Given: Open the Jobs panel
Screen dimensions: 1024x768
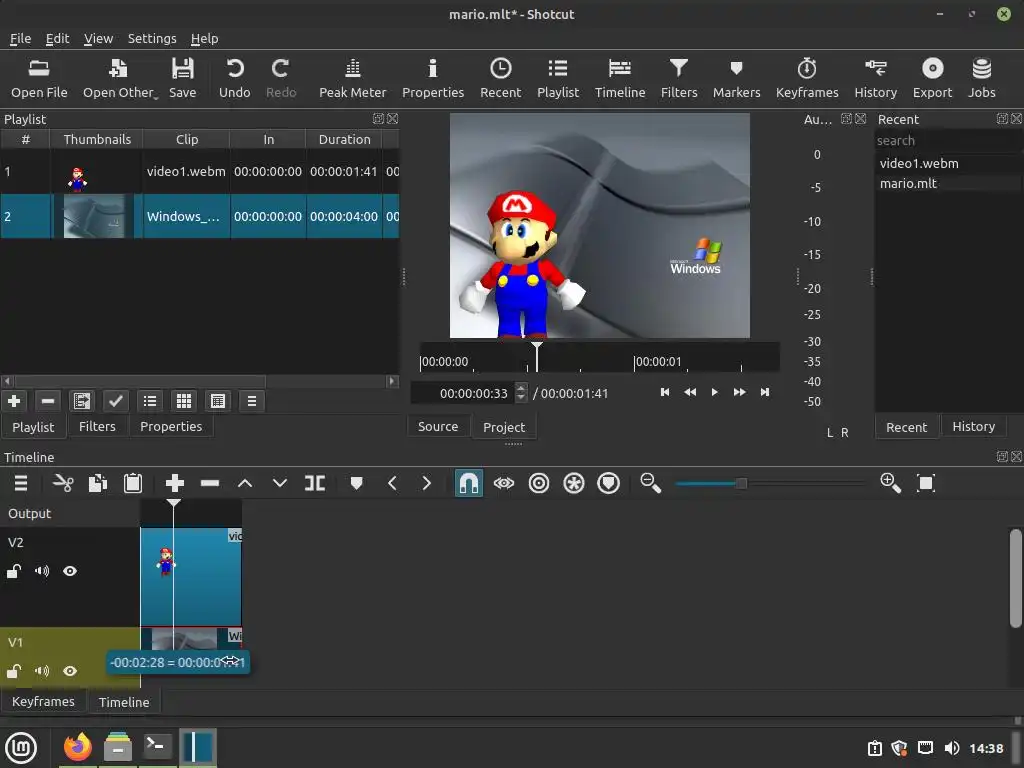Looking at the screenshot, I should point(981,78).
